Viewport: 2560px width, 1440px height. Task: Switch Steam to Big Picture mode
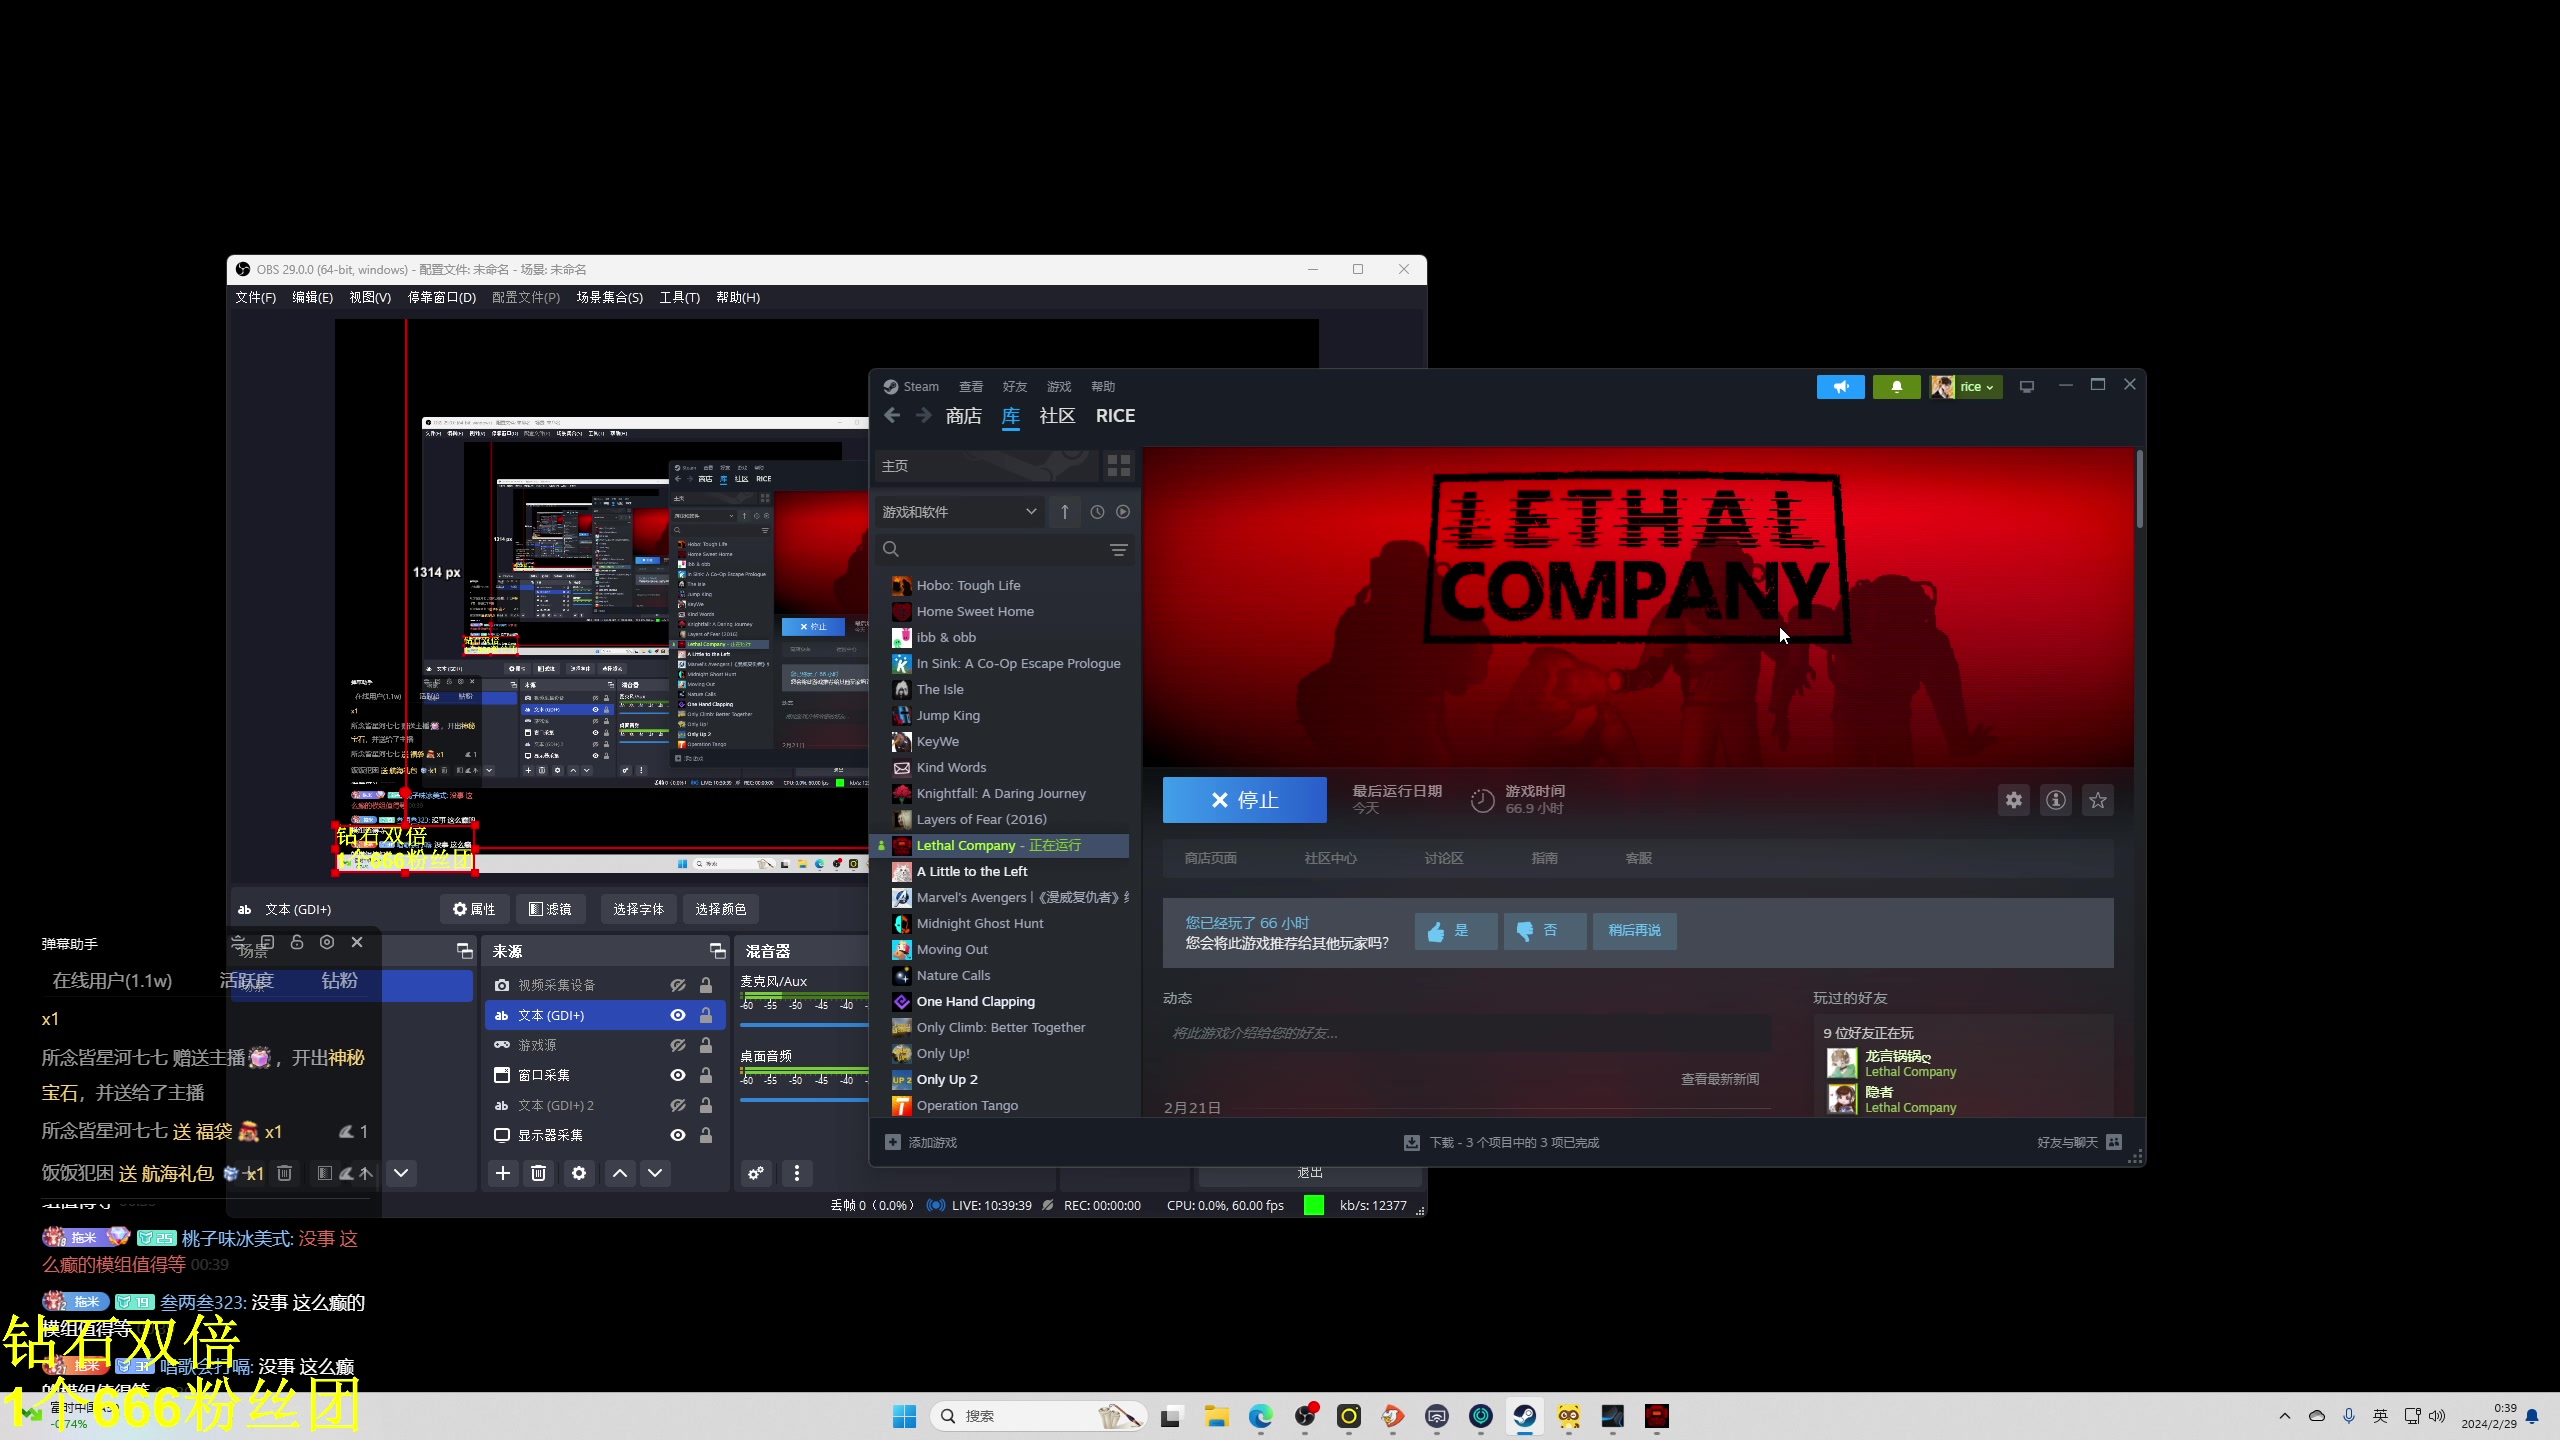[x=2027, y=387]
